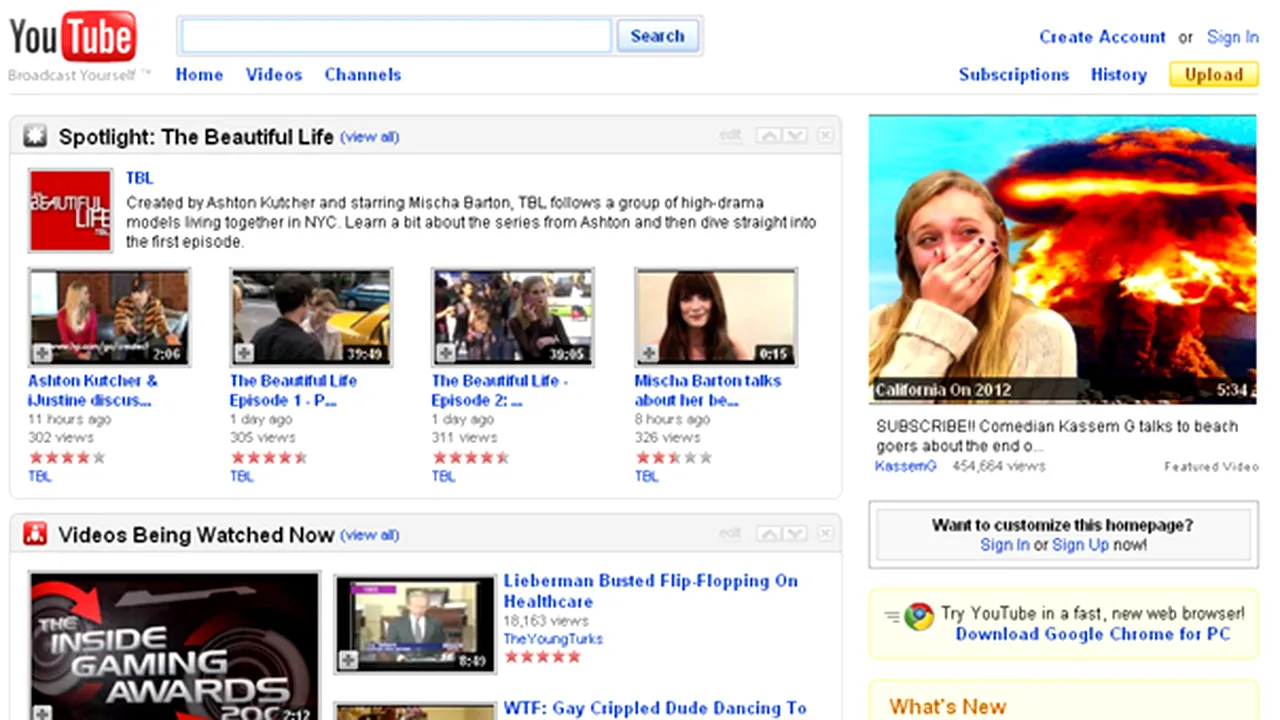Add the Mischa Barton video to queue
Screen dimensions: 1280x720
point(649,353)
